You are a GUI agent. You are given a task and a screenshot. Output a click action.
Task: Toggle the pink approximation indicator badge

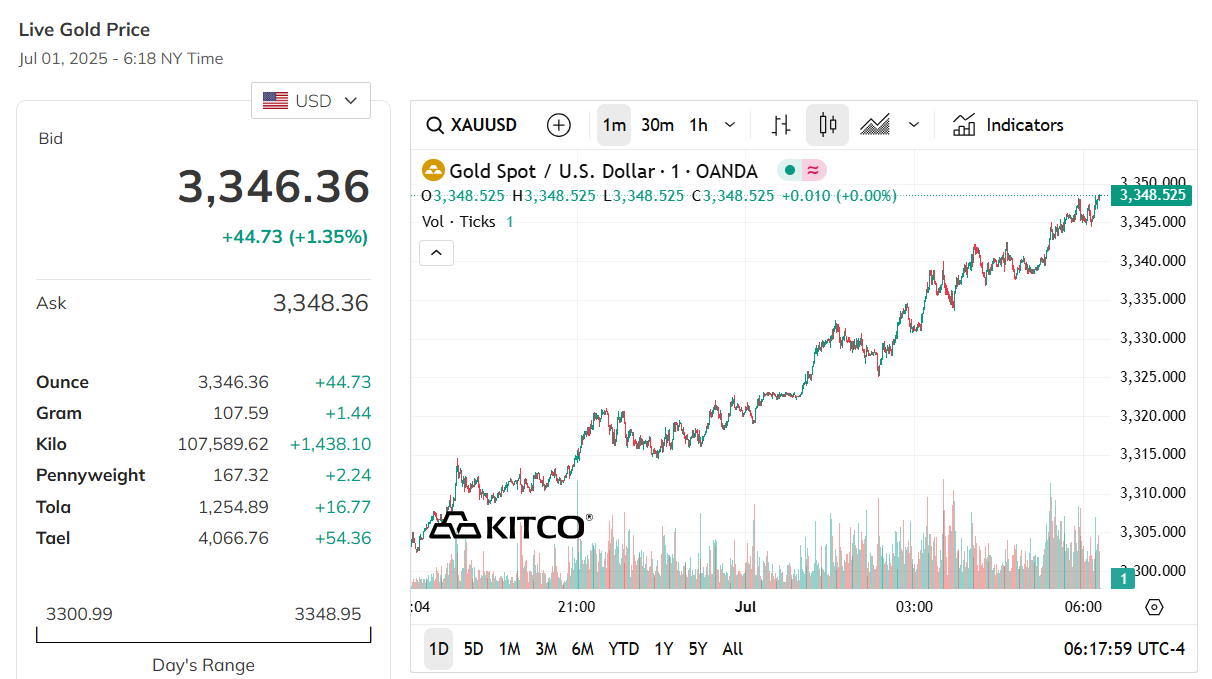(814, 171)
